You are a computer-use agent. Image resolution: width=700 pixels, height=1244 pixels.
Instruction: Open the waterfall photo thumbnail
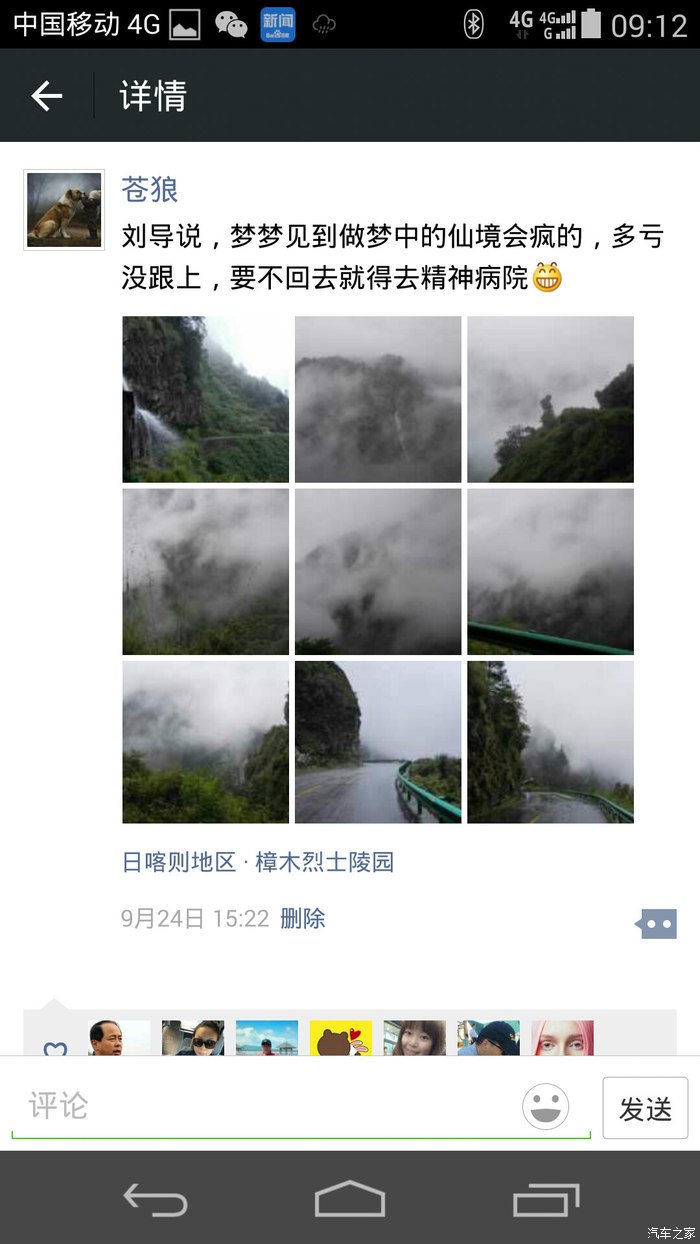206,399
